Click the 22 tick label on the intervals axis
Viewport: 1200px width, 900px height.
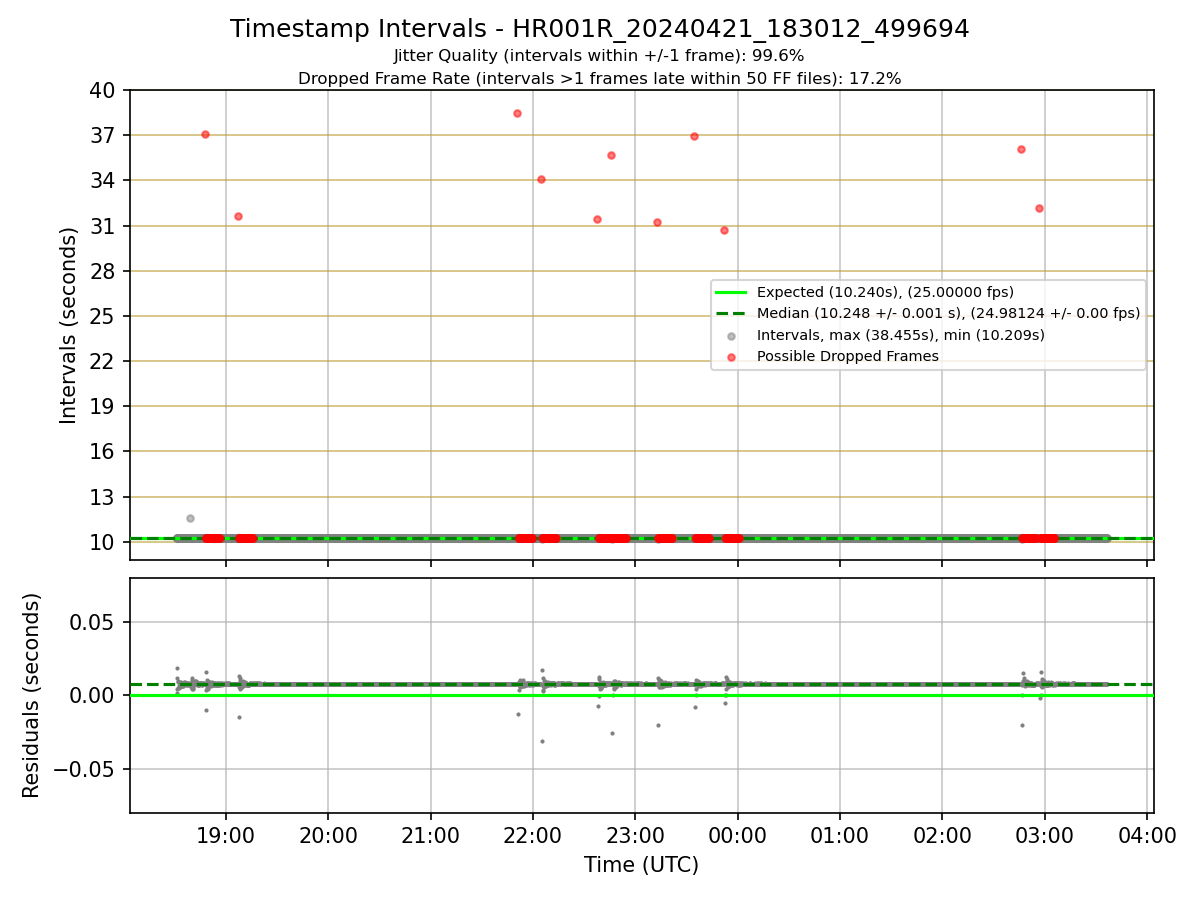point(104,361)
